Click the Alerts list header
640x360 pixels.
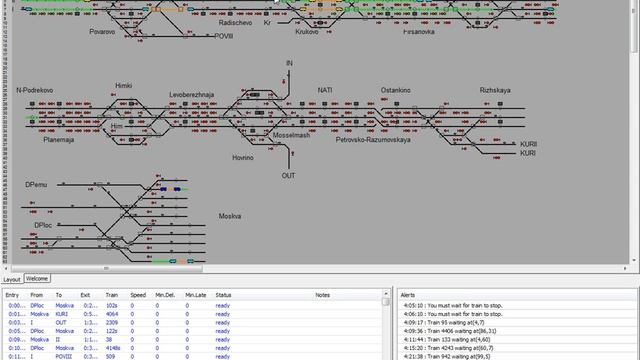408,295
